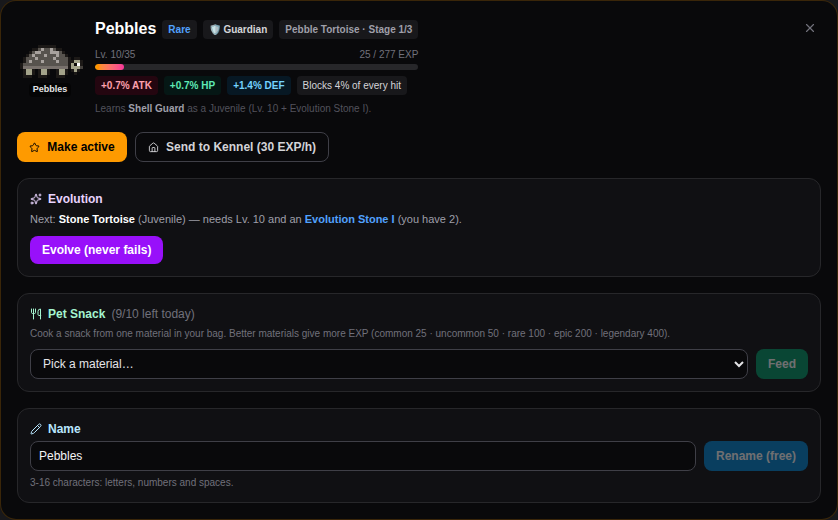Click the 9/10 left today counter

pos(153,314)
